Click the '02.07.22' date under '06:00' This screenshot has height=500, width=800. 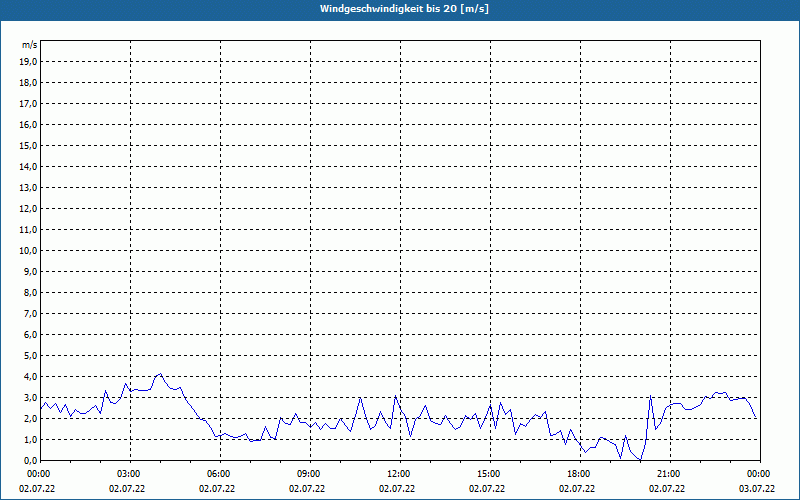click(x=217, y=489)
